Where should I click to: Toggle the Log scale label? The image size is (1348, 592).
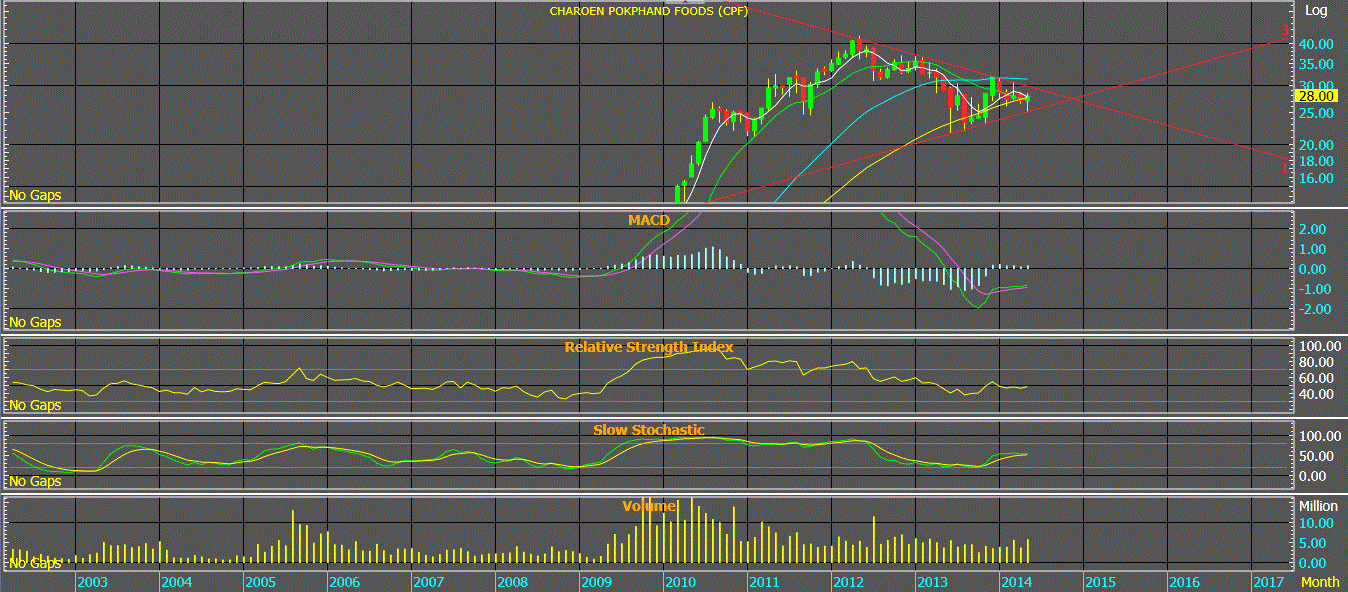tap(1316, 11)
